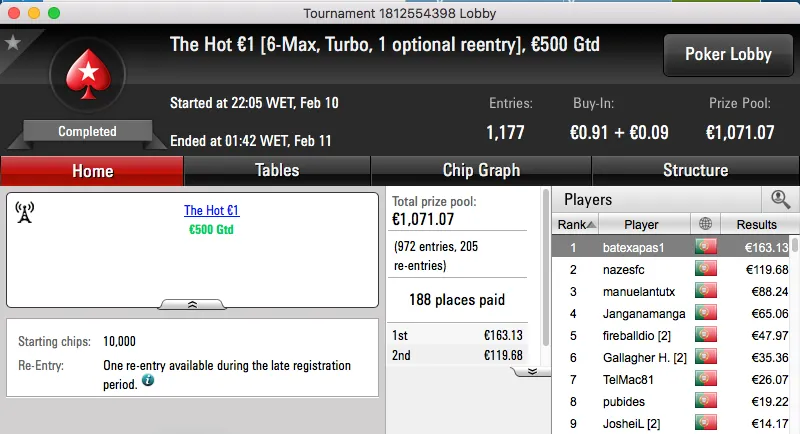This screenshot has height=434, width=800.
Task: Sort by Results column header
Action: point(755,225)
